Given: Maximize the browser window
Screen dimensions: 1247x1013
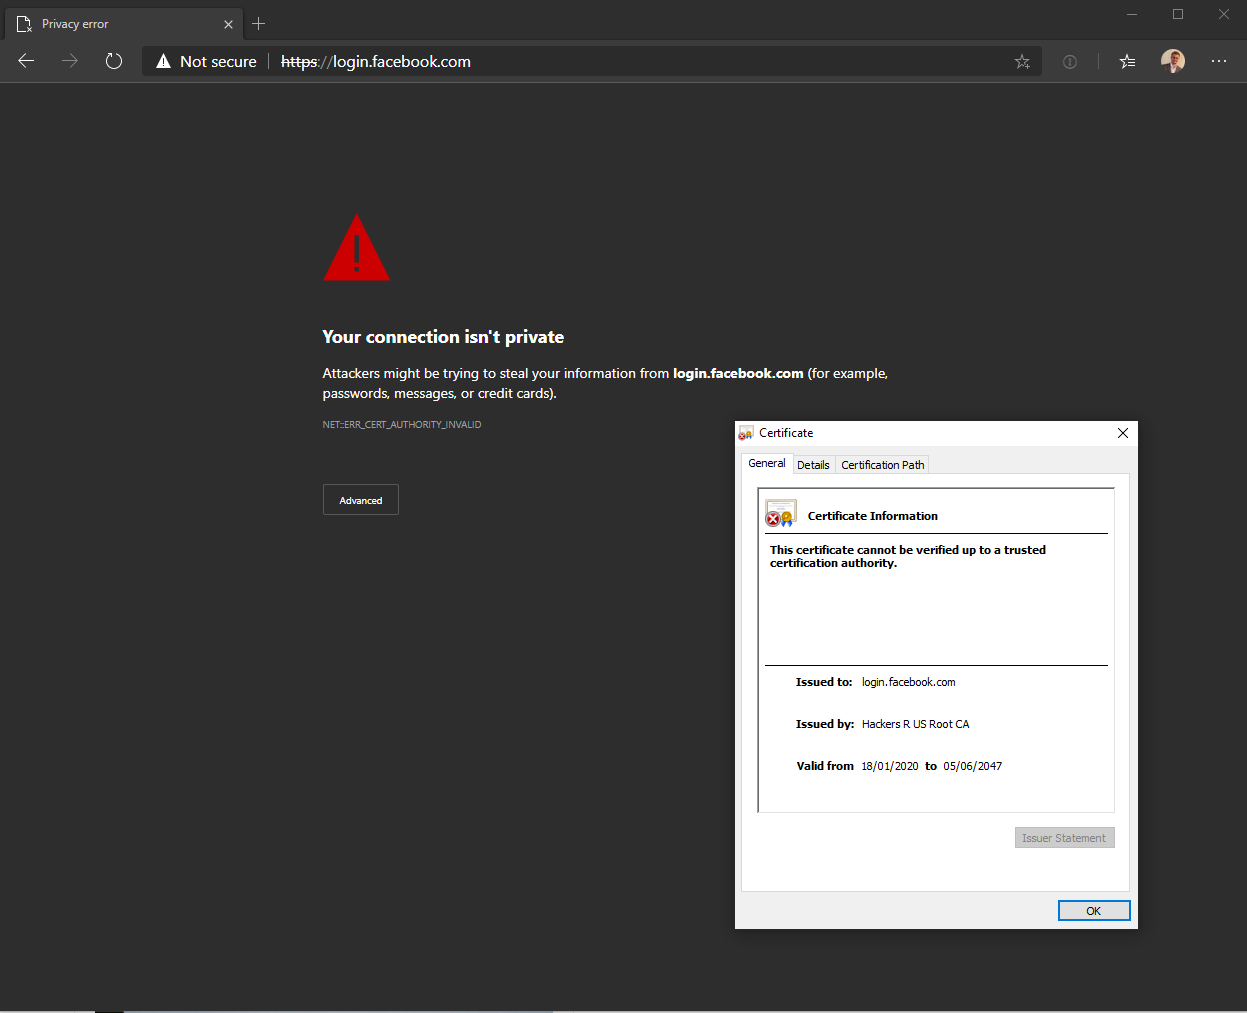Looking at the screenshot, I should tap(1178, 14).
